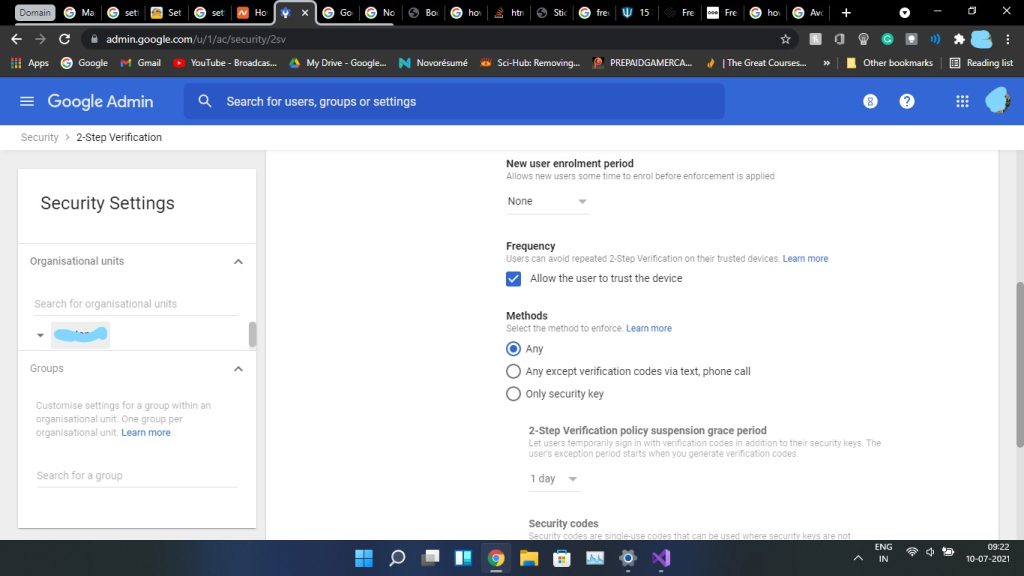Click Learn more link under Methods
This screenshot has width=1024, height=576.
coord(648,328)
